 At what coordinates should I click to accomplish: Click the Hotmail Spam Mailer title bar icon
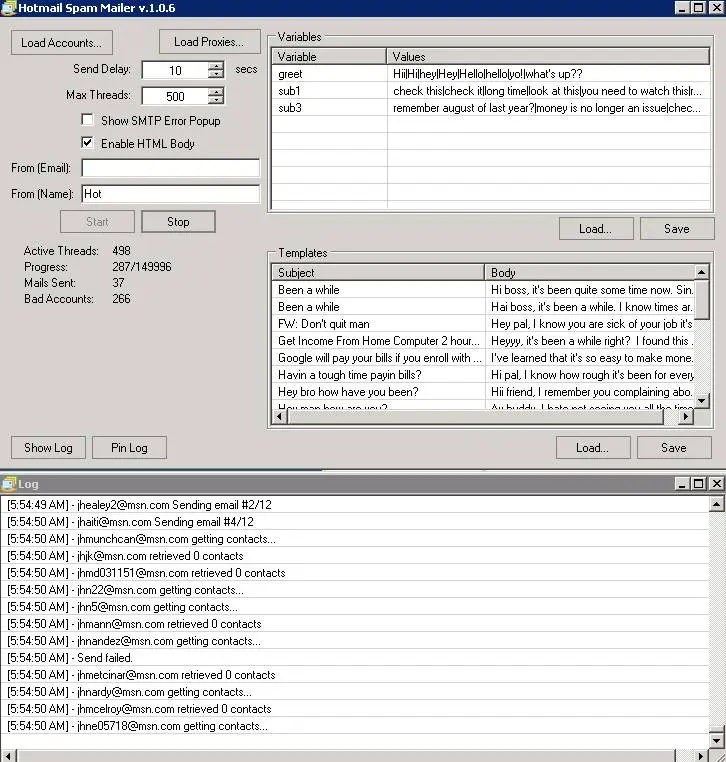click(8, 8)
